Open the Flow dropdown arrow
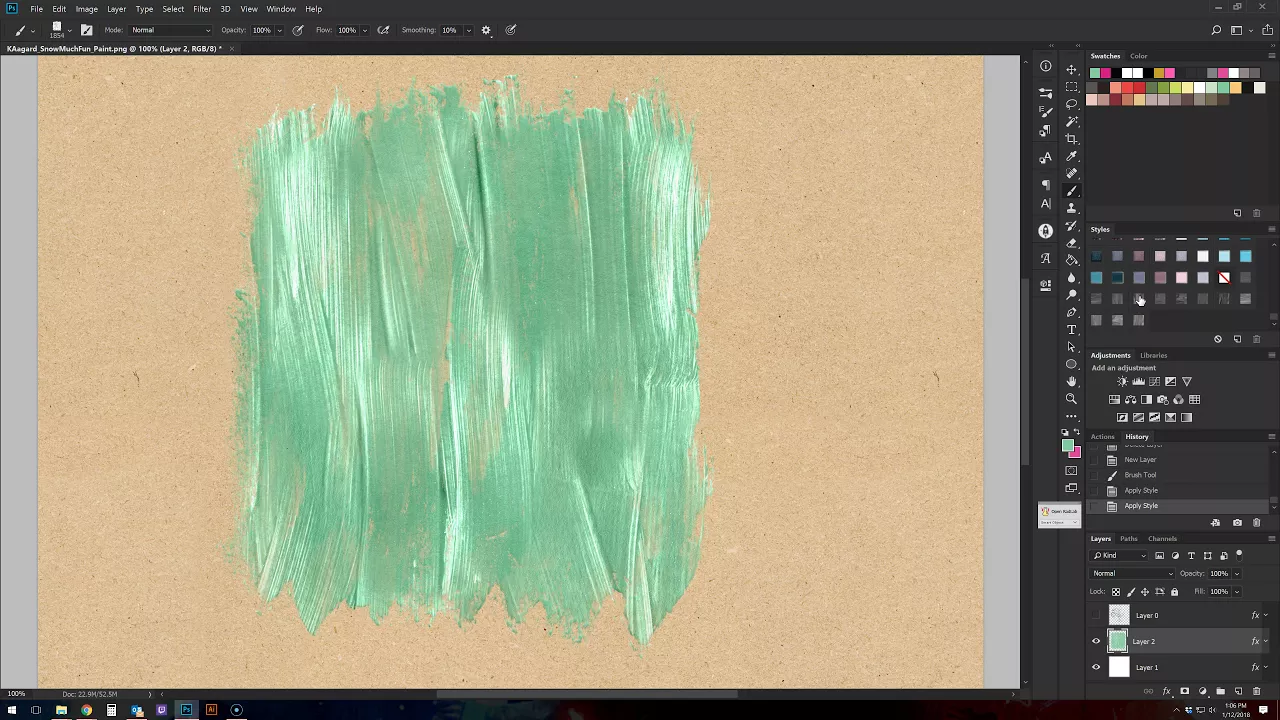Image resolution: width=1280 pixels, height=720 pixels. 364,30
